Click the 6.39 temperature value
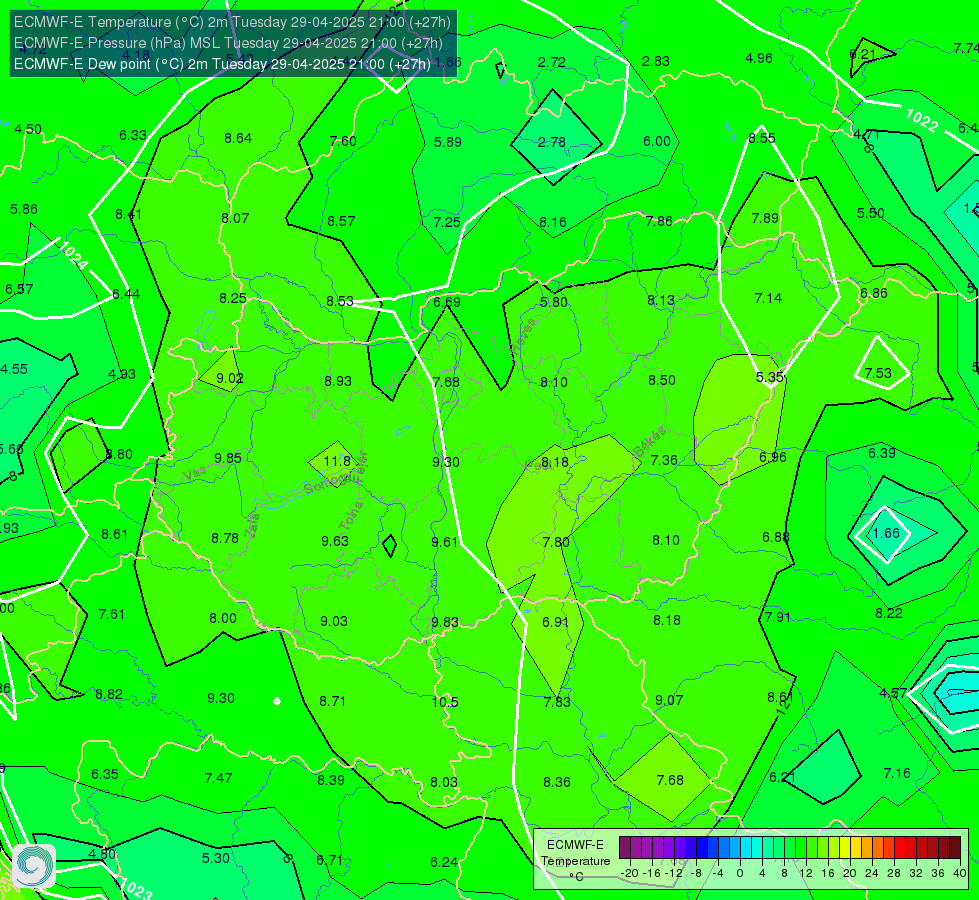Screen dimensions: 979x900 click(882, 453)
